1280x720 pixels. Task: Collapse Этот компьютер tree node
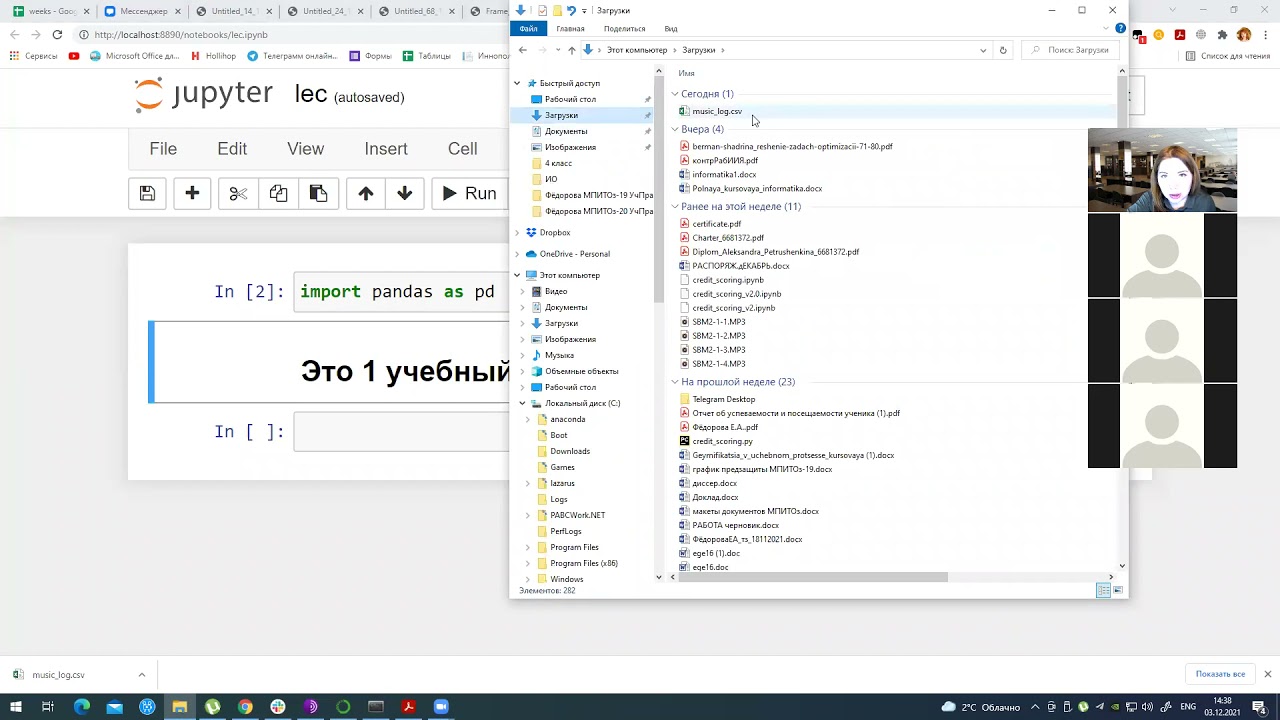coord(517,275)
